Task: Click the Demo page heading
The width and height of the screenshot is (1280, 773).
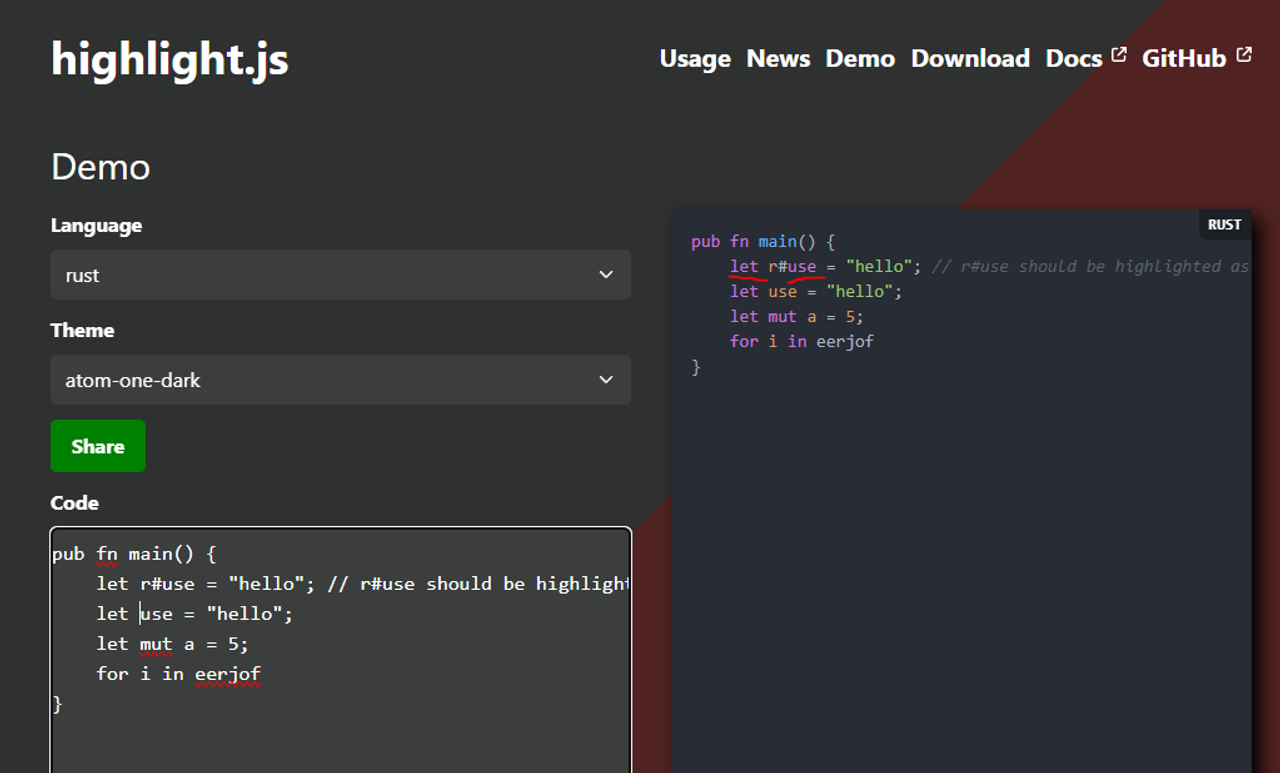Action: (x=101, y=167)
